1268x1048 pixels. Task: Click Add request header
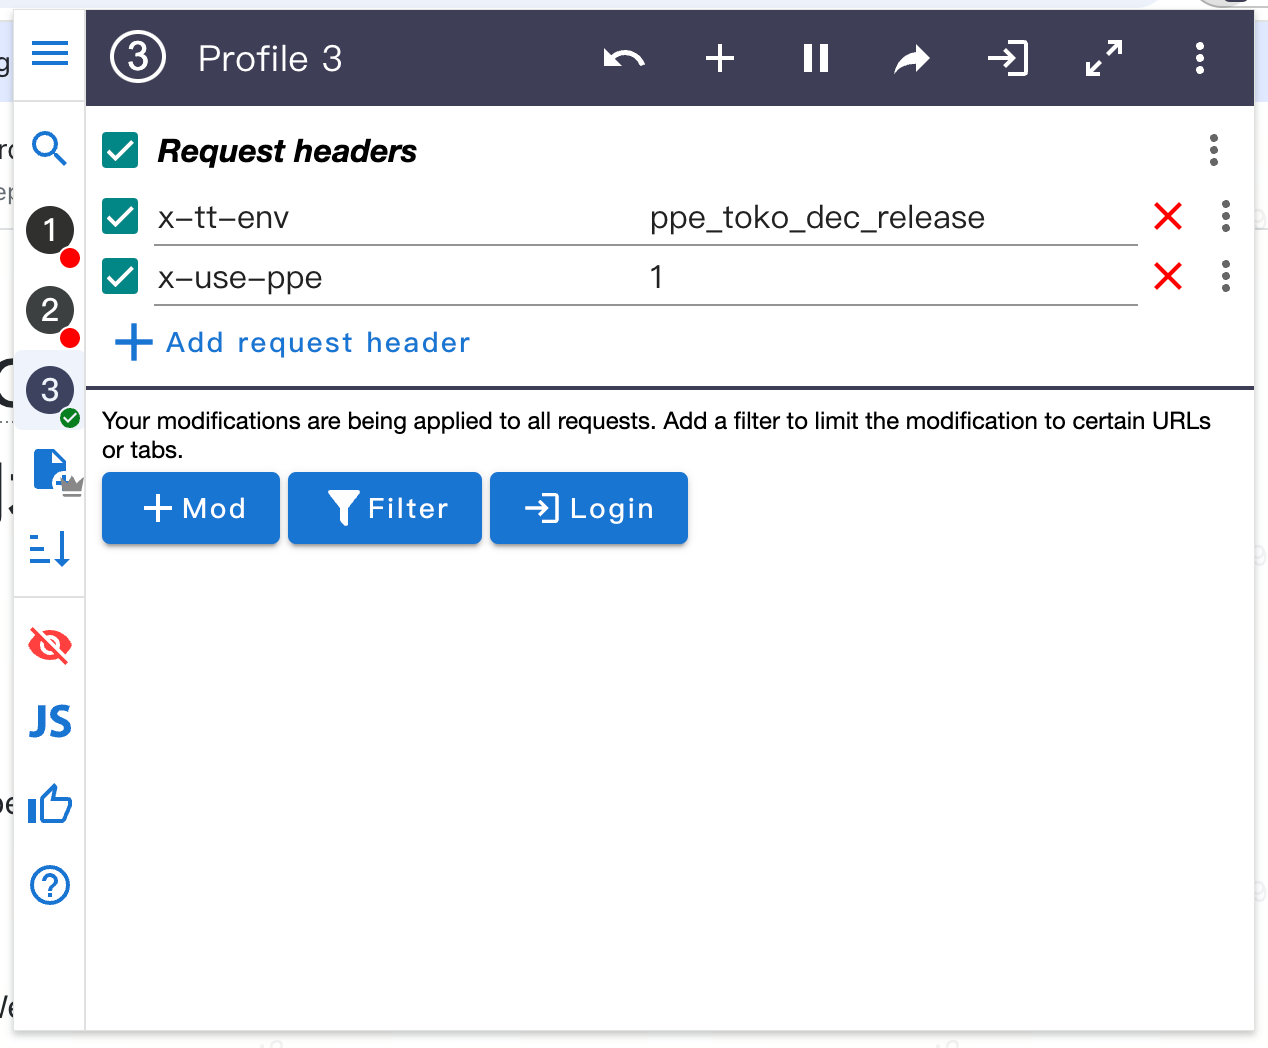293,342
